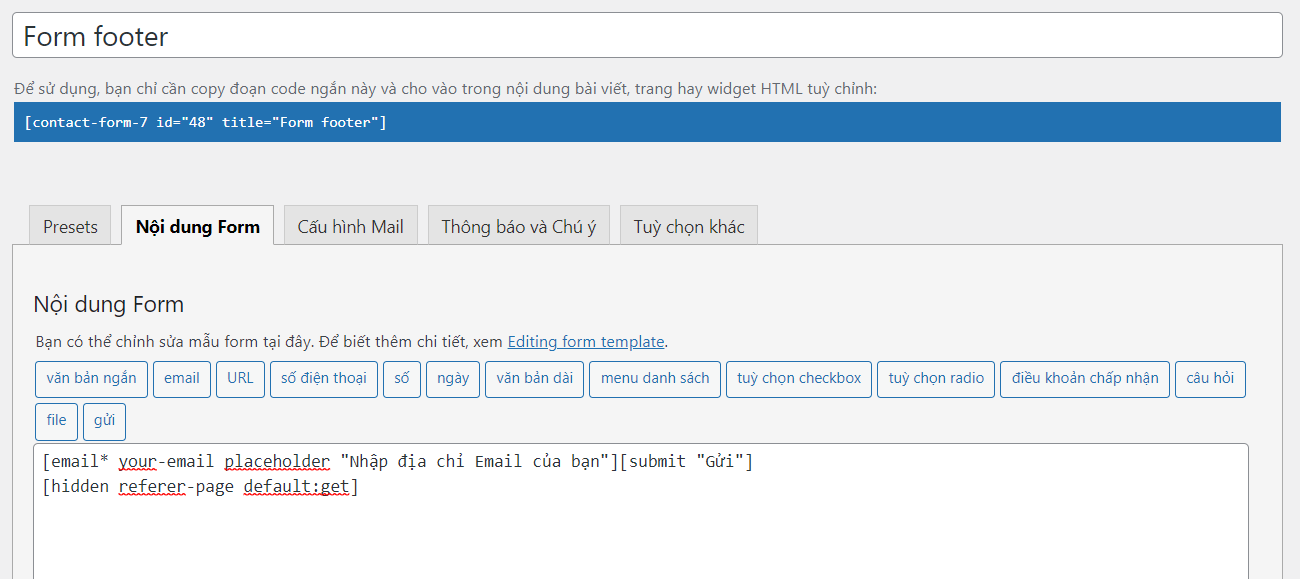Insert an email field tag
This screenshot has height=579, width=1300.
point(182,379)
